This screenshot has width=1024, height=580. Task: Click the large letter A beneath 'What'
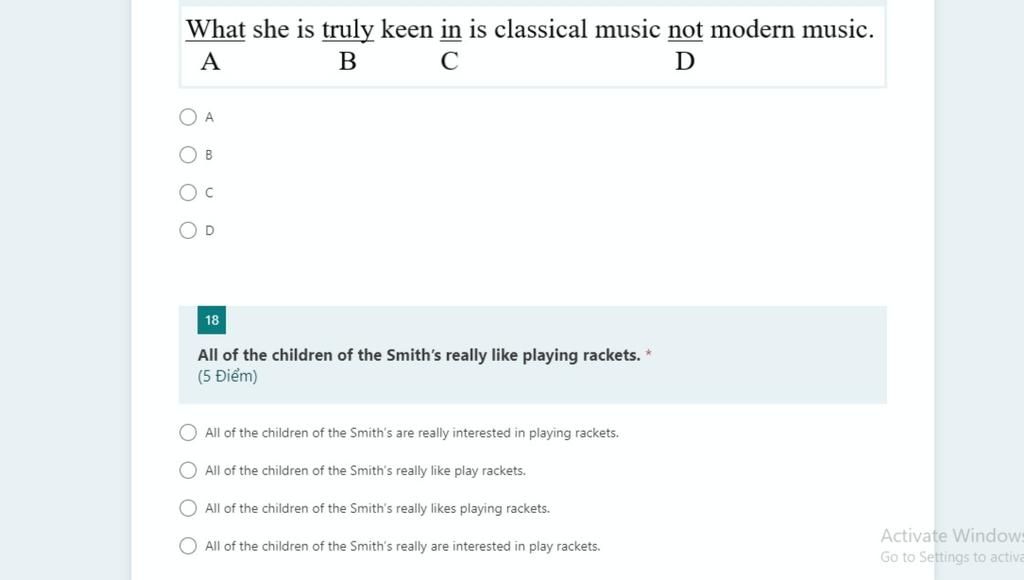click(210, 61)
